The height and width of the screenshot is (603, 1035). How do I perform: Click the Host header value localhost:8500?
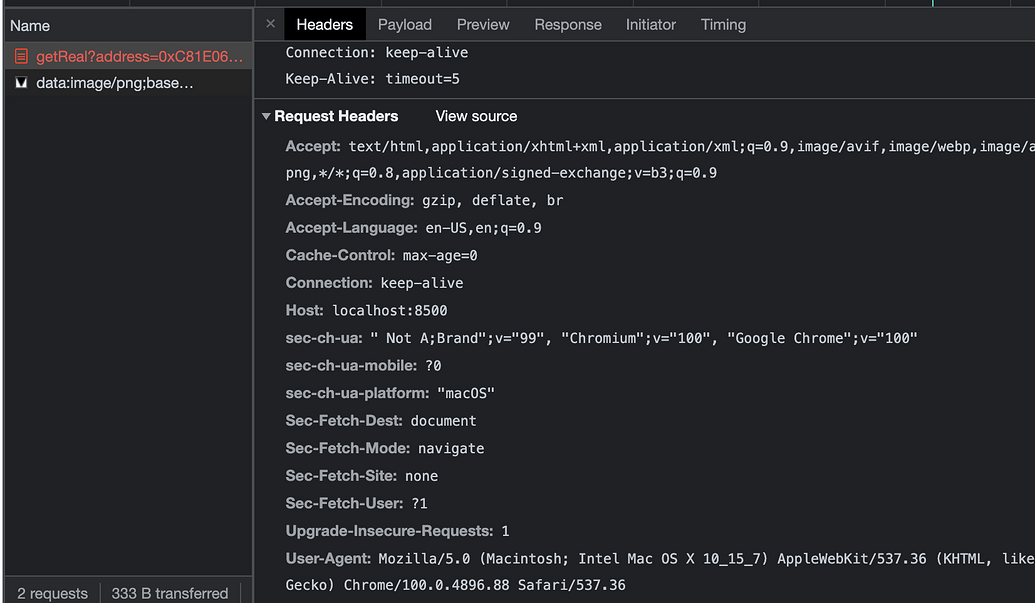(x=390, y=311)
